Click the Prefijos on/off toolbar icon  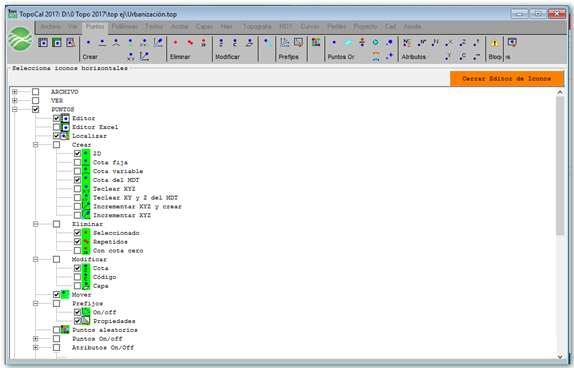point(284,42)
